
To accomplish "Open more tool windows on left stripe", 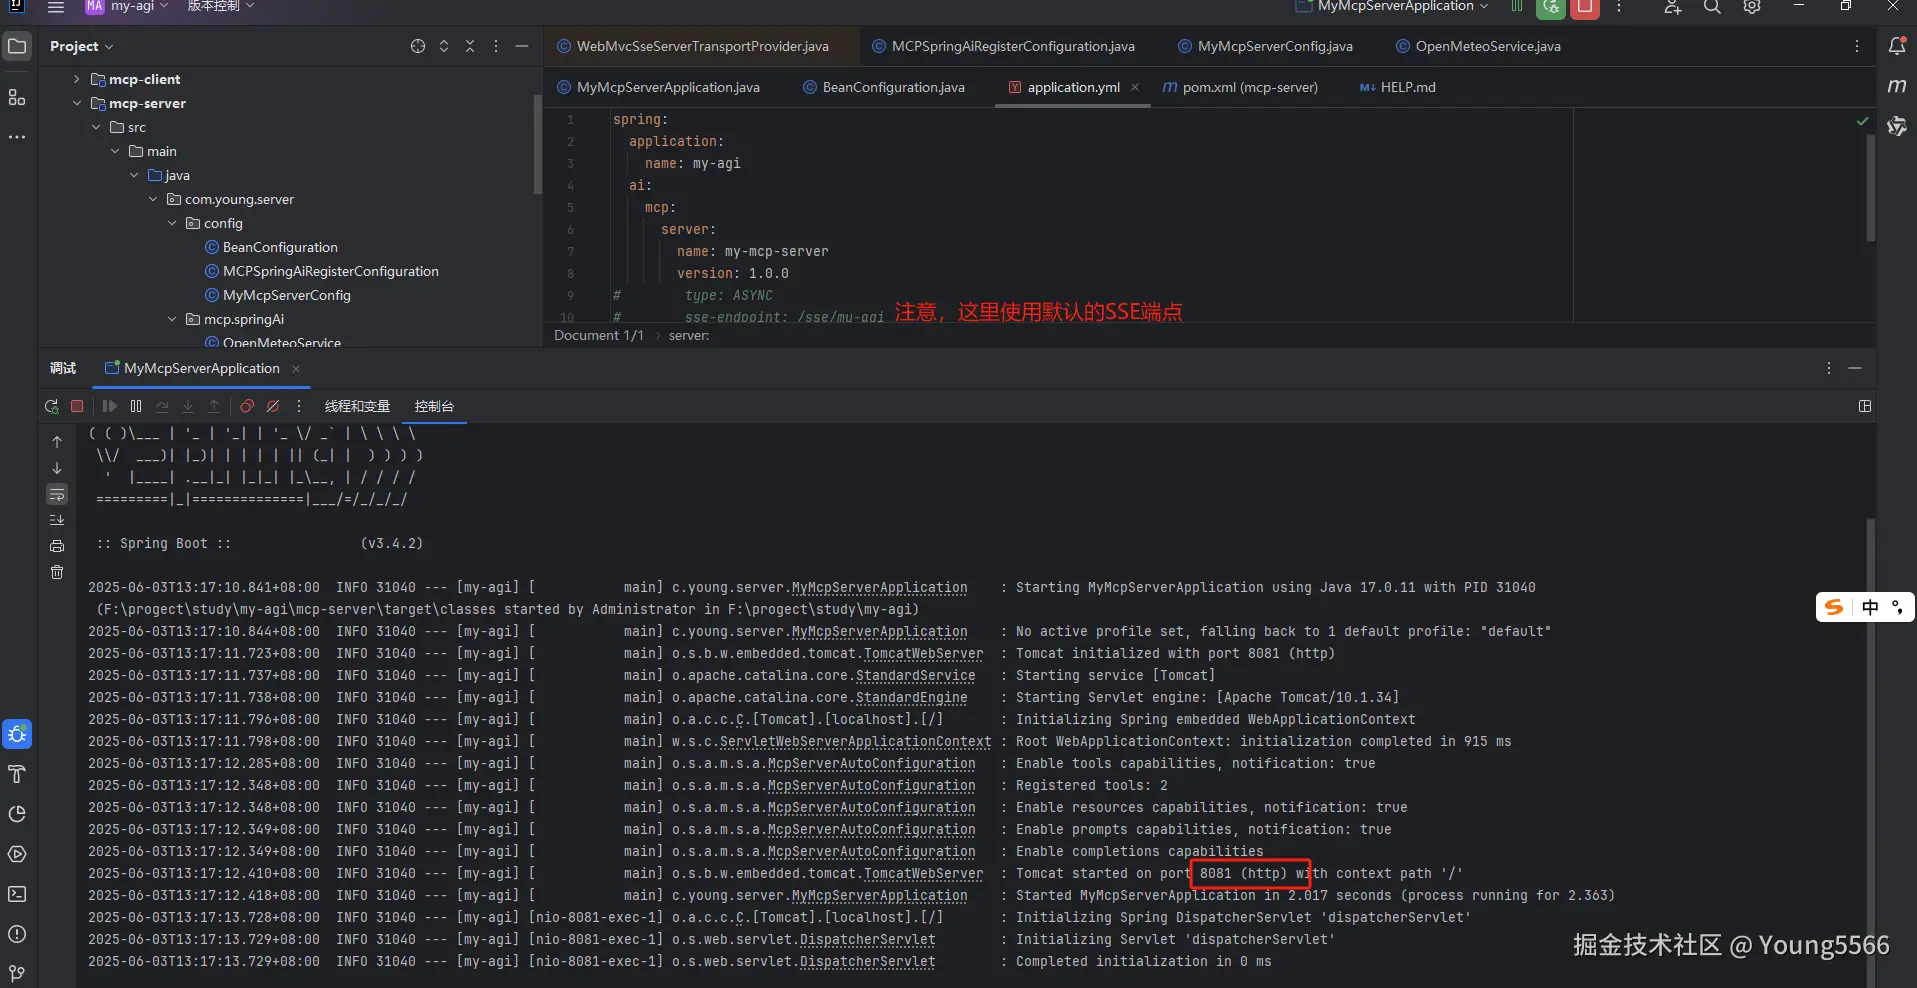I will (x=17, y=137).
